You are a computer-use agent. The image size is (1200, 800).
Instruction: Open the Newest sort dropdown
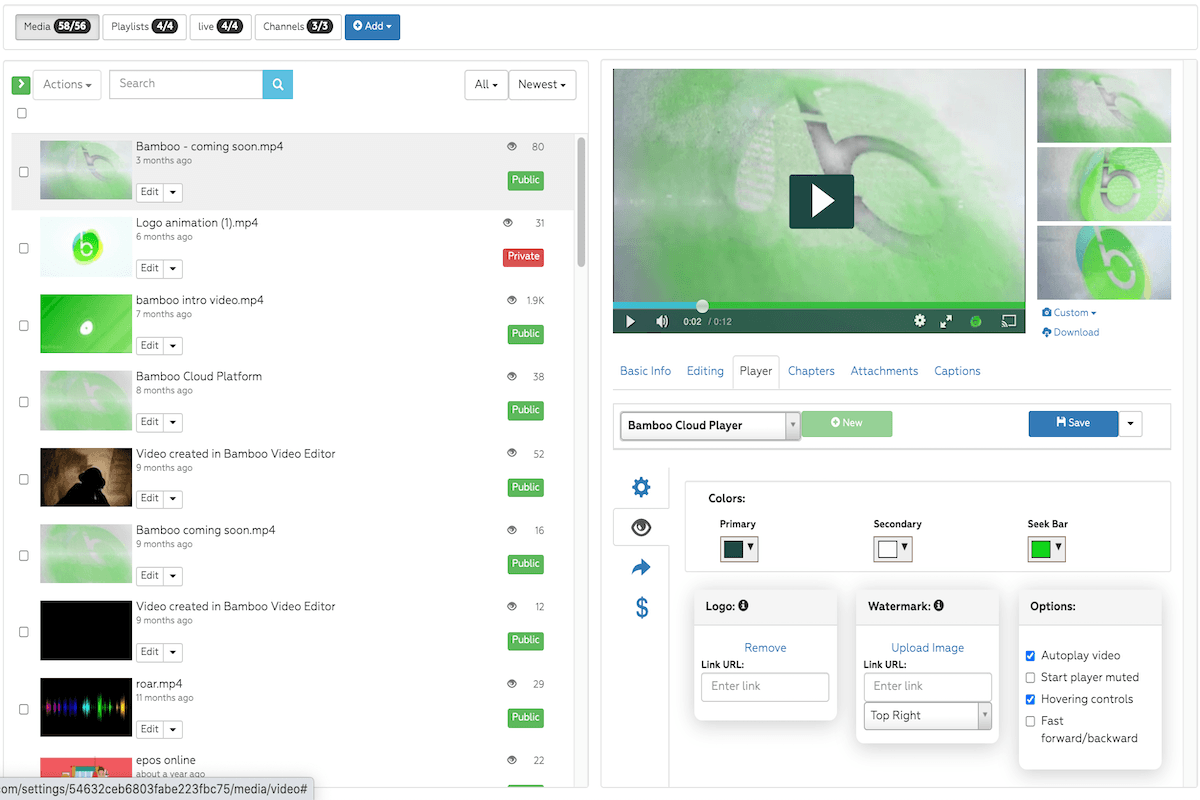542,85
